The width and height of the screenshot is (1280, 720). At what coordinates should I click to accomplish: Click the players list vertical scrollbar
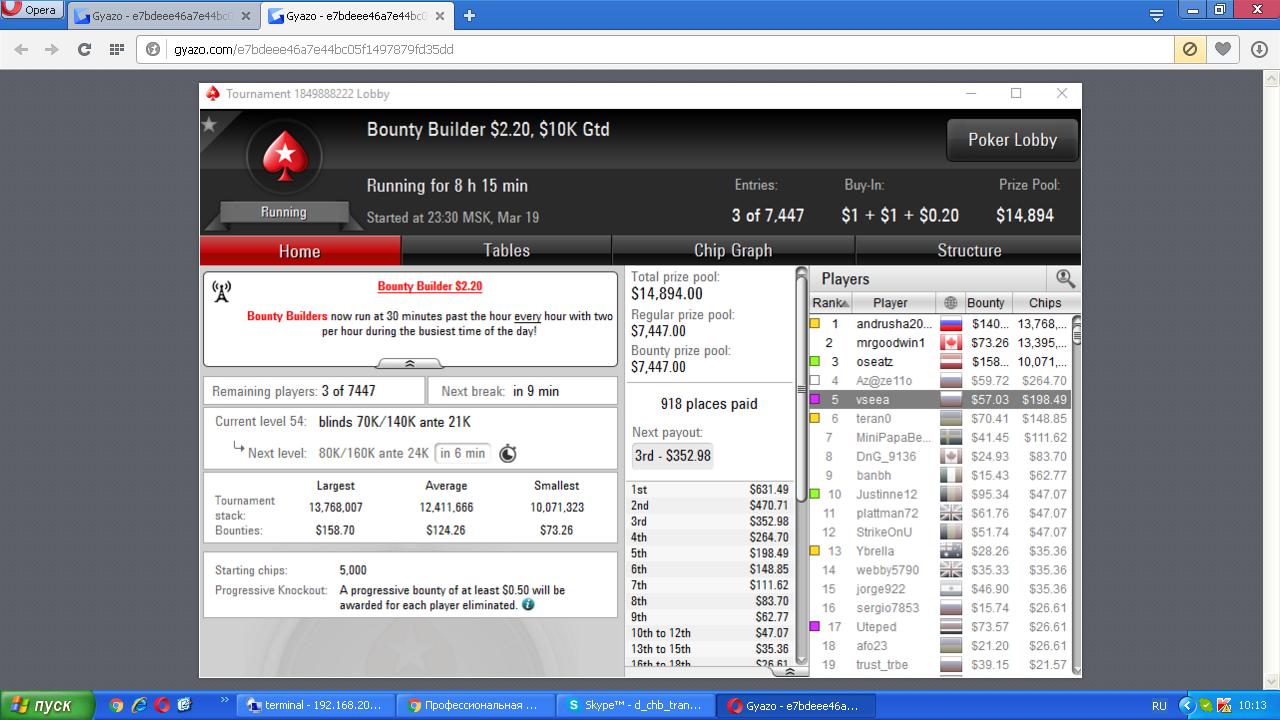coord(1076,495)
